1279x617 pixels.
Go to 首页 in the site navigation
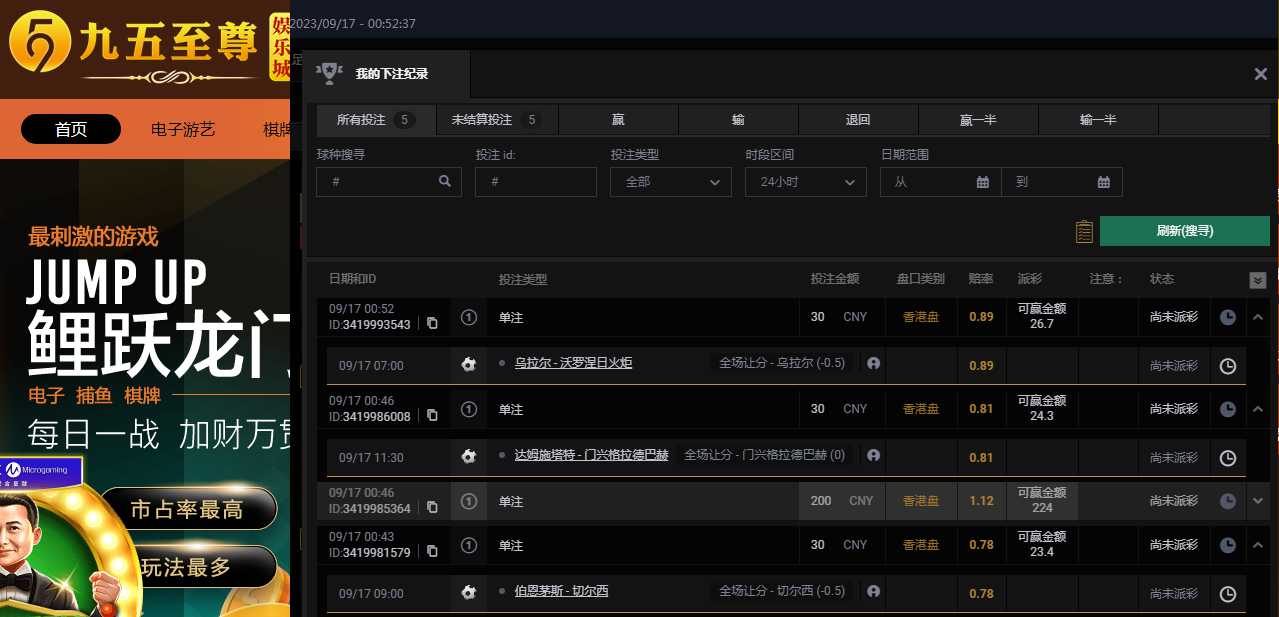click(71, 129)
